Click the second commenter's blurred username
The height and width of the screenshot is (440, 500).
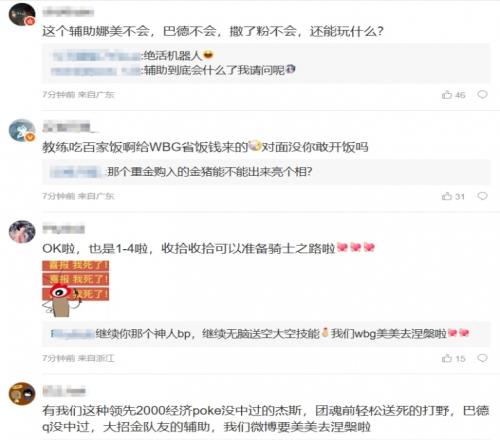tap(69, 127)
